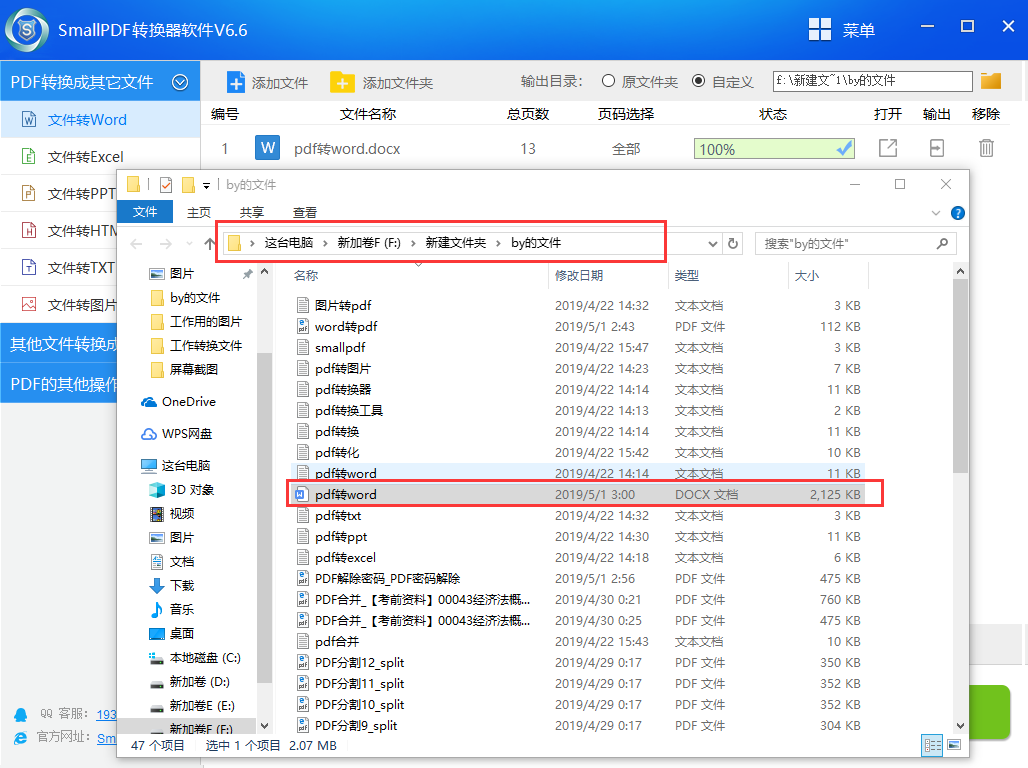
Task: Expand the PDF的其他操作 section
Action: click(59, 384)
